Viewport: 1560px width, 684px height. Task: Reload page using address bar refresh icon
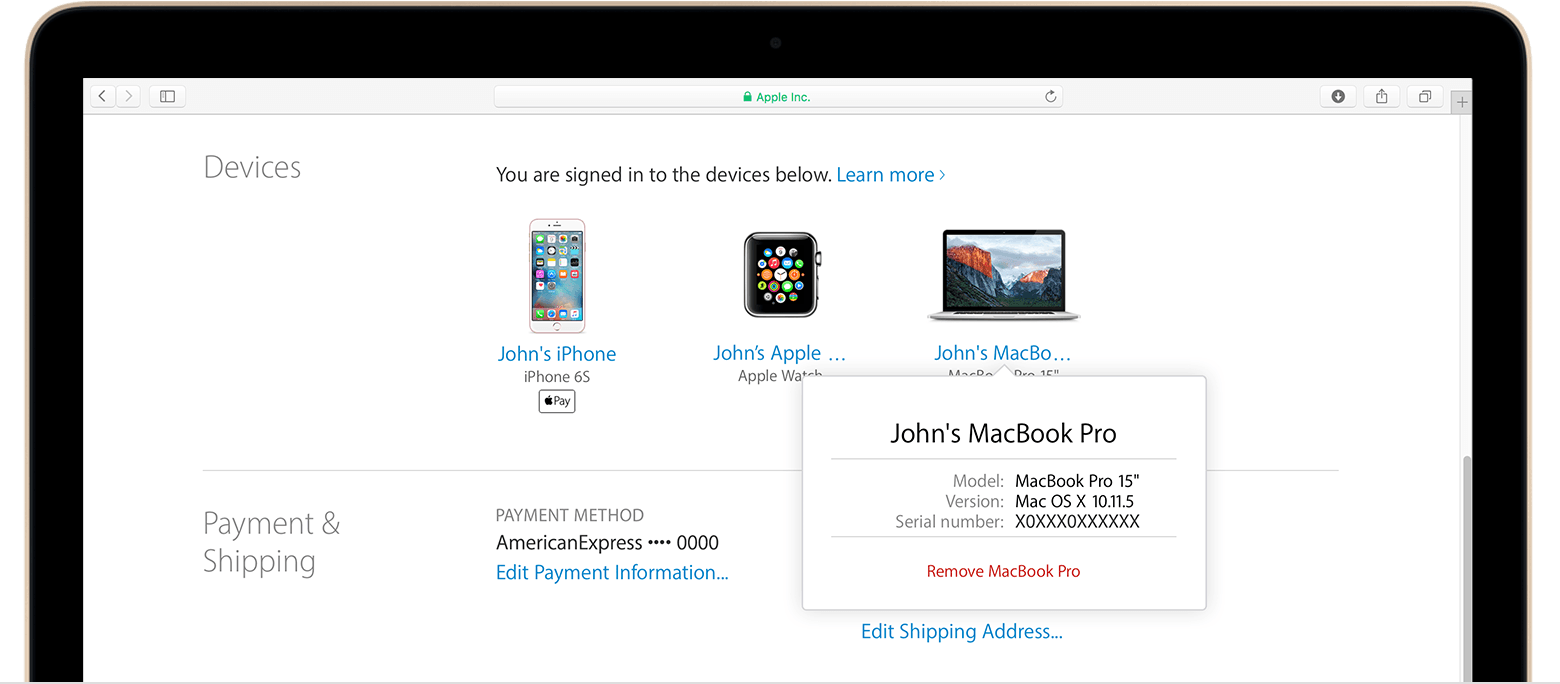(1050, 97)
